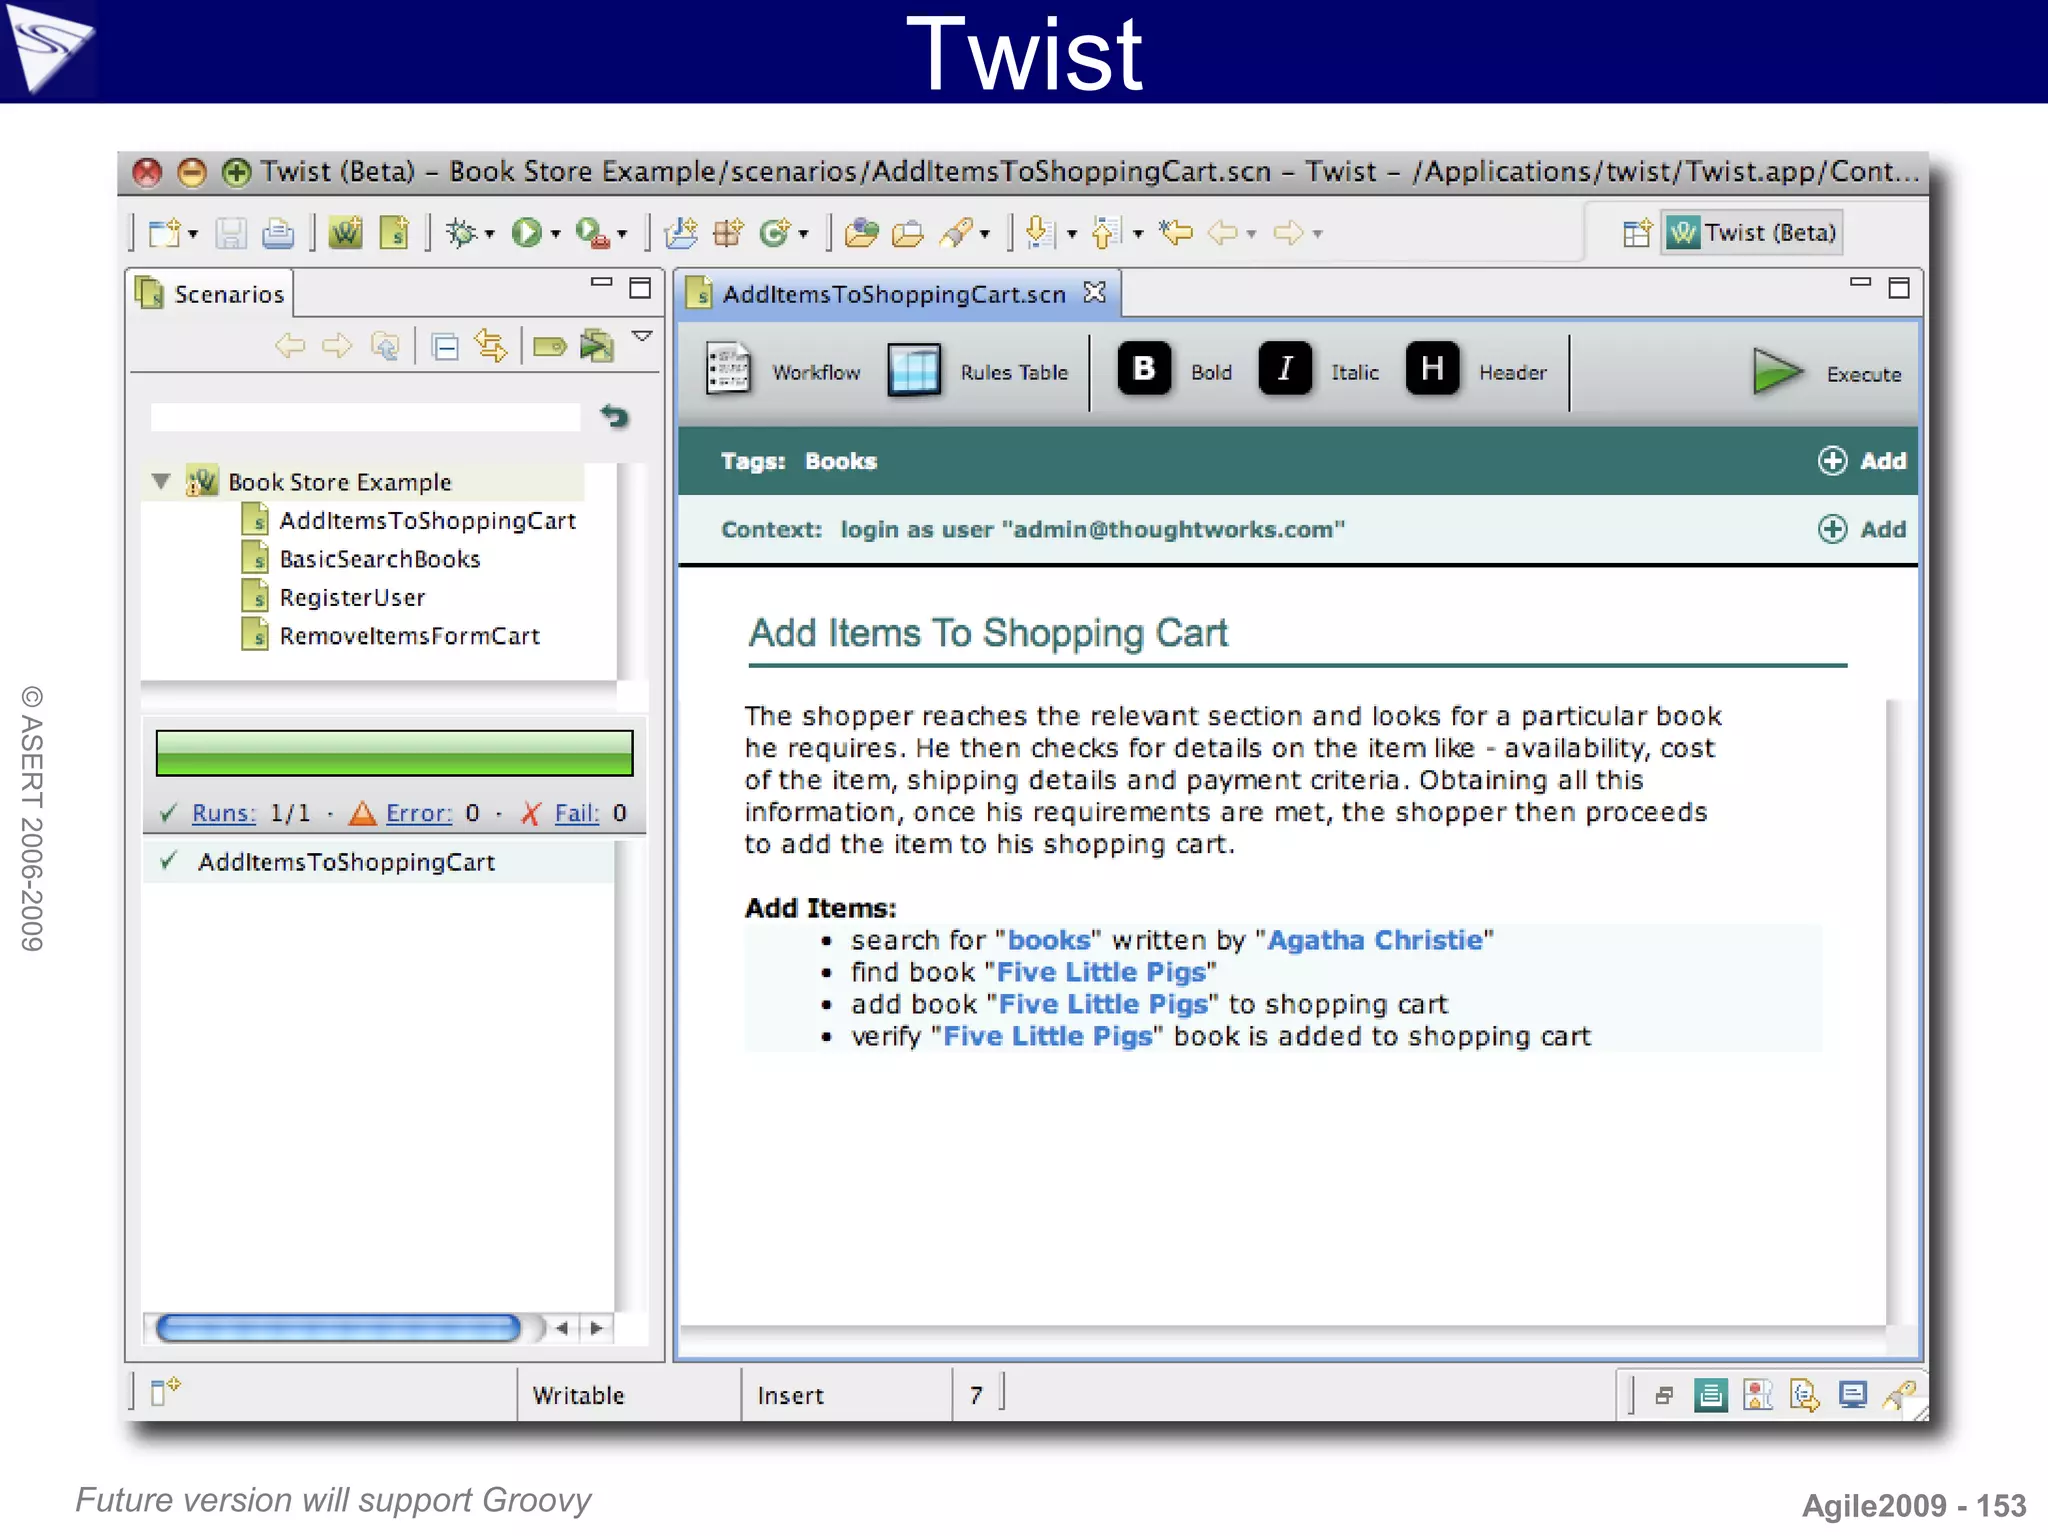Apply Header formatting with the H icon
The height and width of the screenshot is (1536, 2048).
pyautogui.click(x=1432, y=369)
